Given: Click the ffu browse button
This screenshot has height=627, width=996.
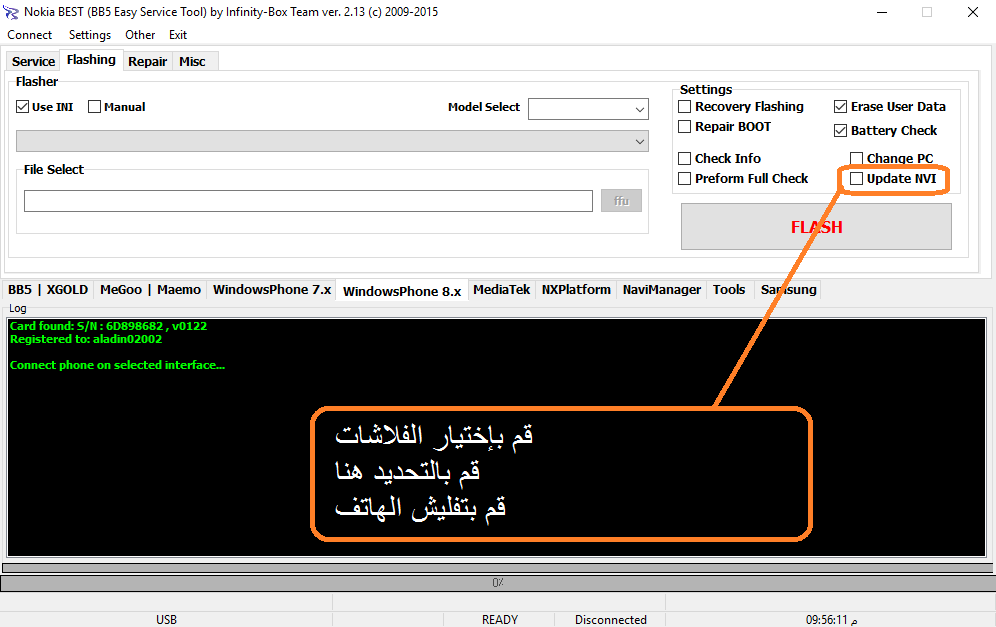Looking at the screenshot, I should click(x=621, y=201).
